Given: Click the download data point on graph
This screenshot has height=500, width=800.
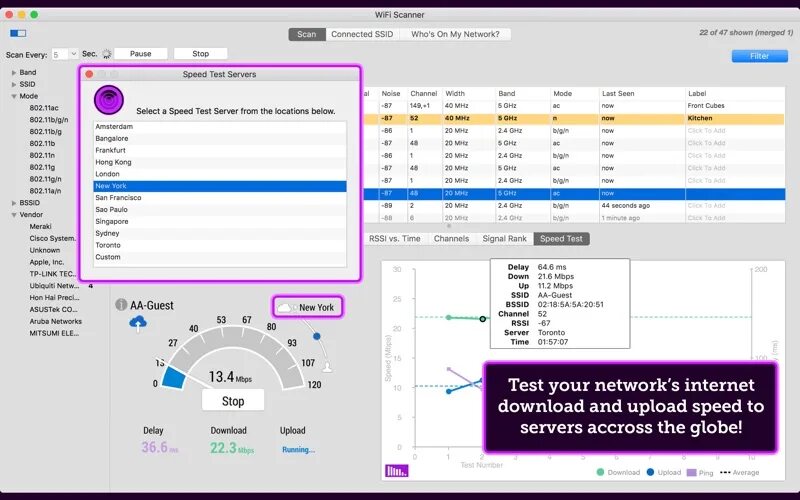Looking at the screenshot, I should pyautogui.click(x=483, y=319).
